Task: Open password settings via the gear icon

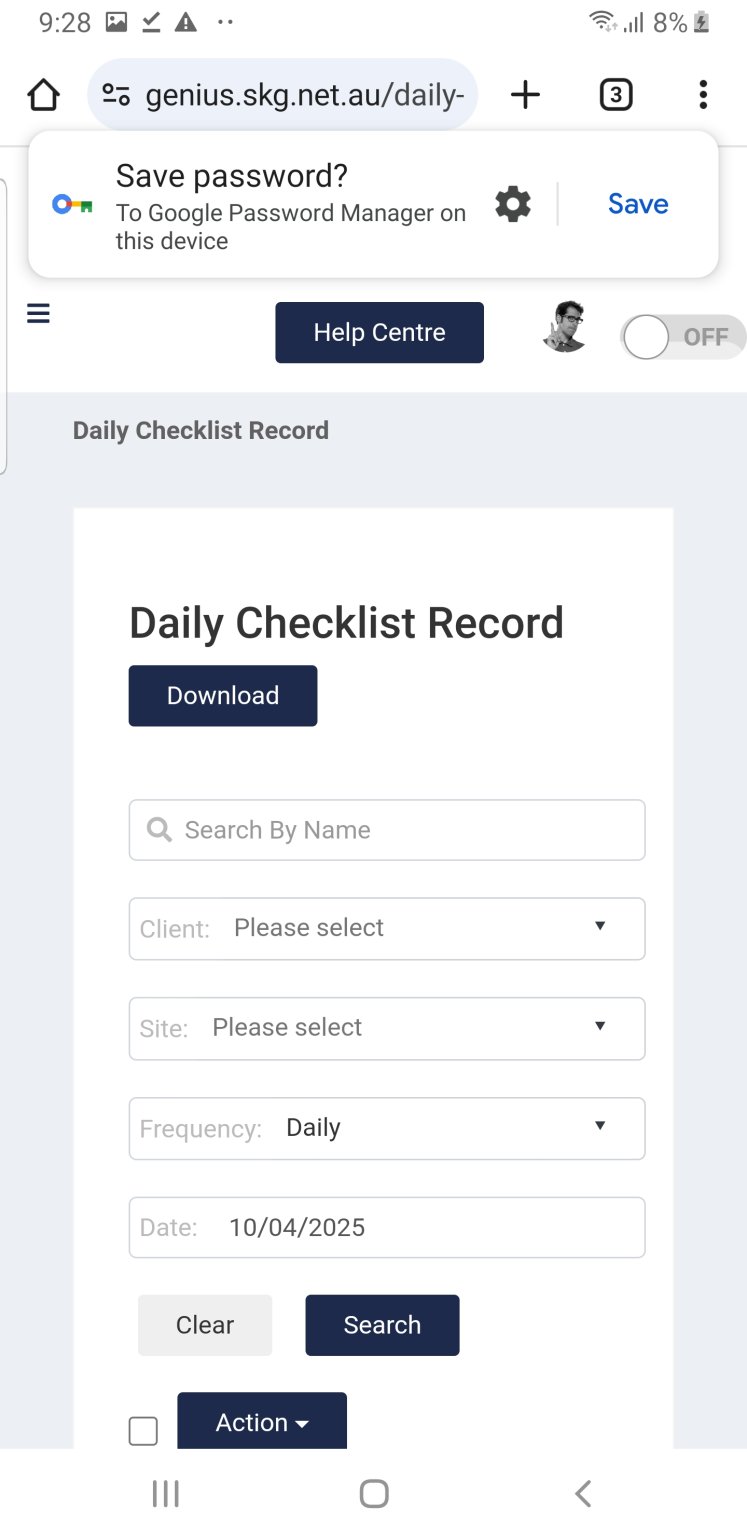Action: [x=512, y=203]
